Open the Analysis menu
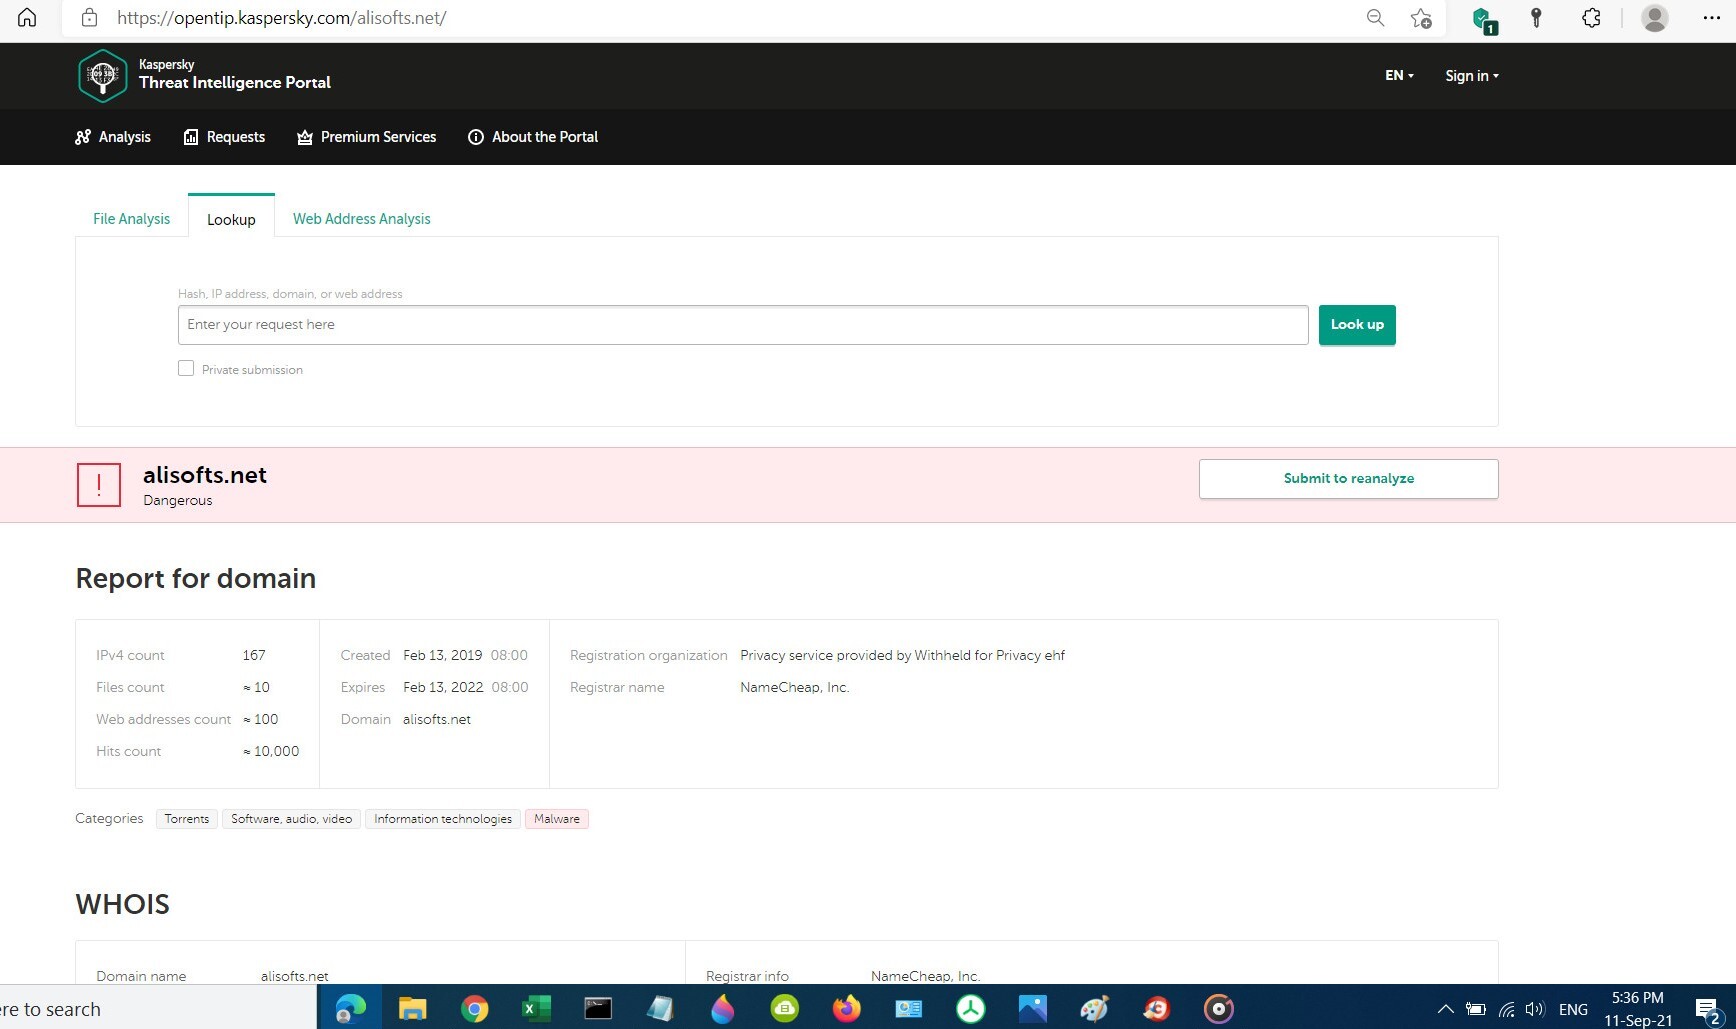The width and height of the screenshot is (1736, 1029). pyautogui.click(x=113, y=137)
